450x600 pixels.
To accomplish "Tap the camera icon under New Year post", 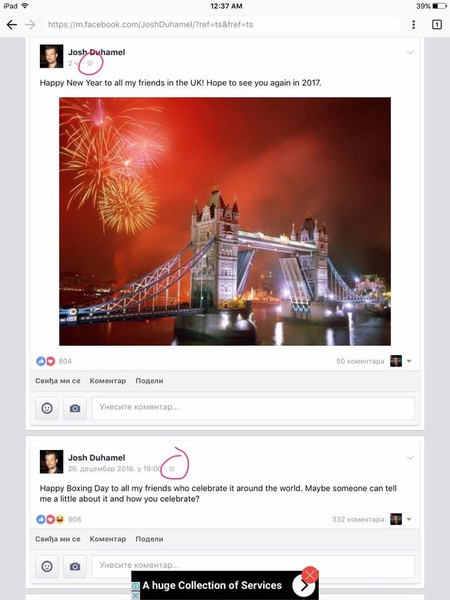I will (75, 408).
